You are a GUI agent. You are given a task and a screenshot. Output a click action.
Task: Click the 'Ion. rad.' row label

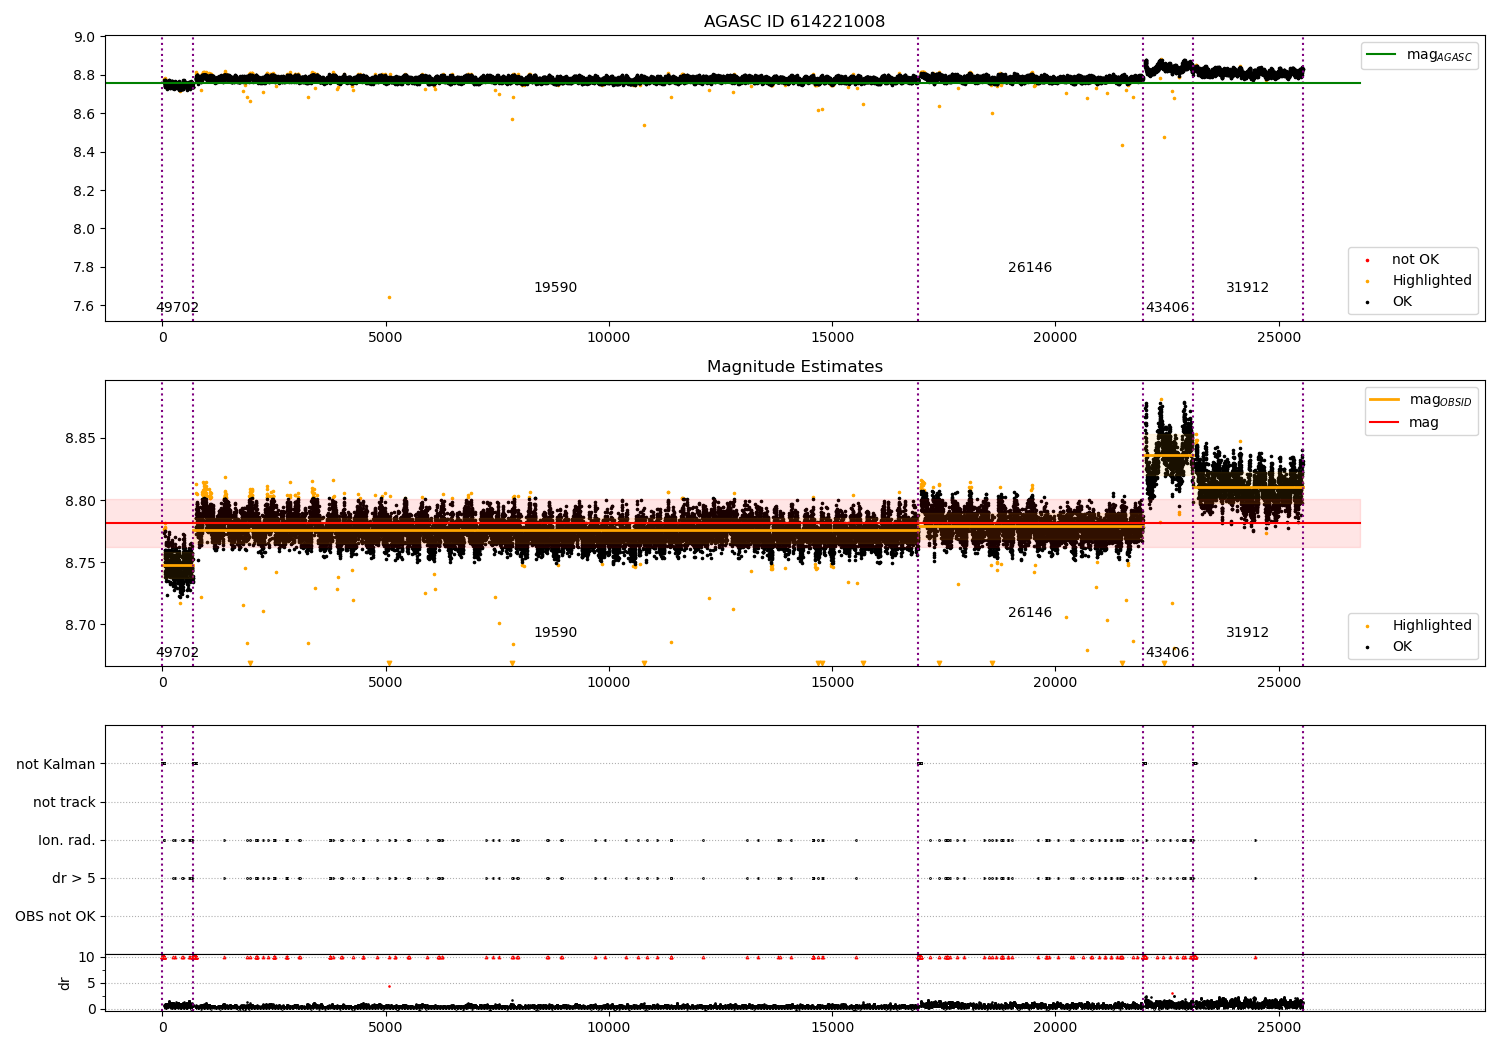coord(67,841)
